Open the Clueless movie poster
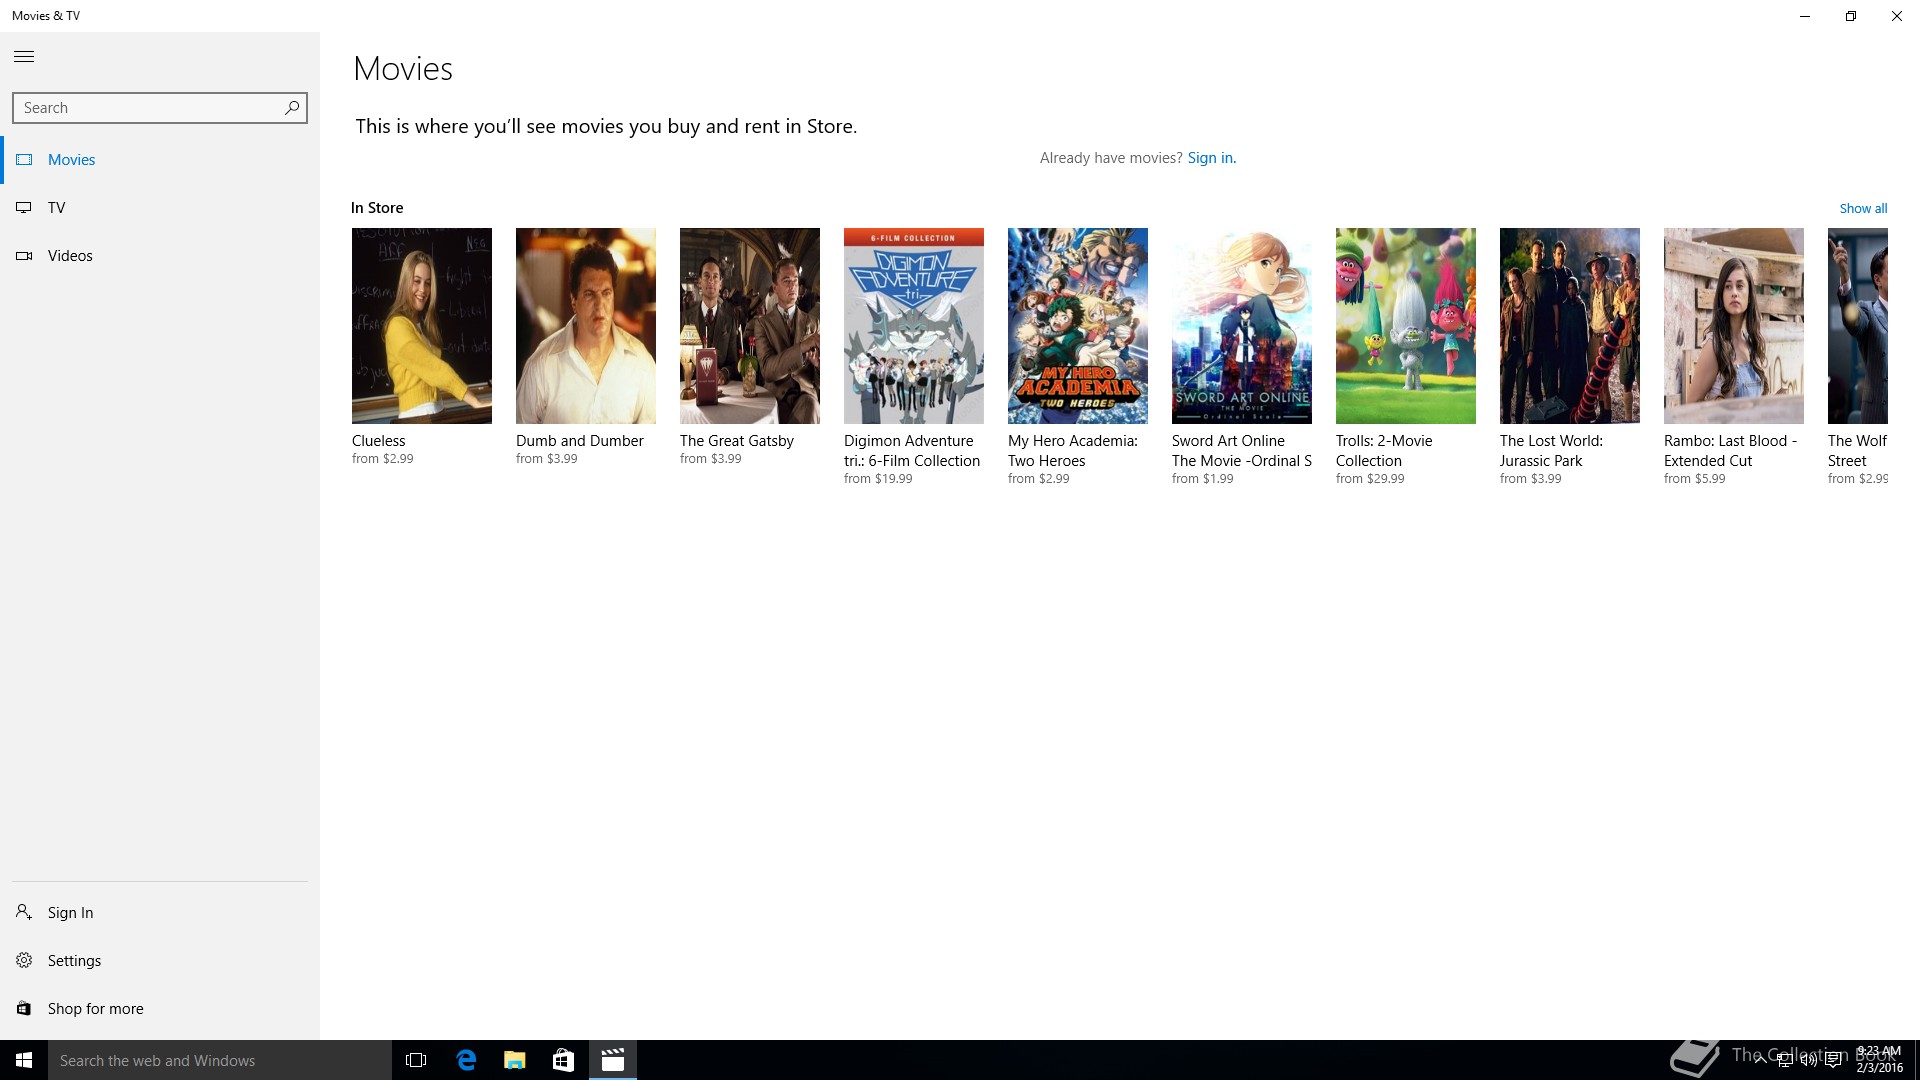The width and height of the screenshot is (1920, 1080). click(421, 325)
